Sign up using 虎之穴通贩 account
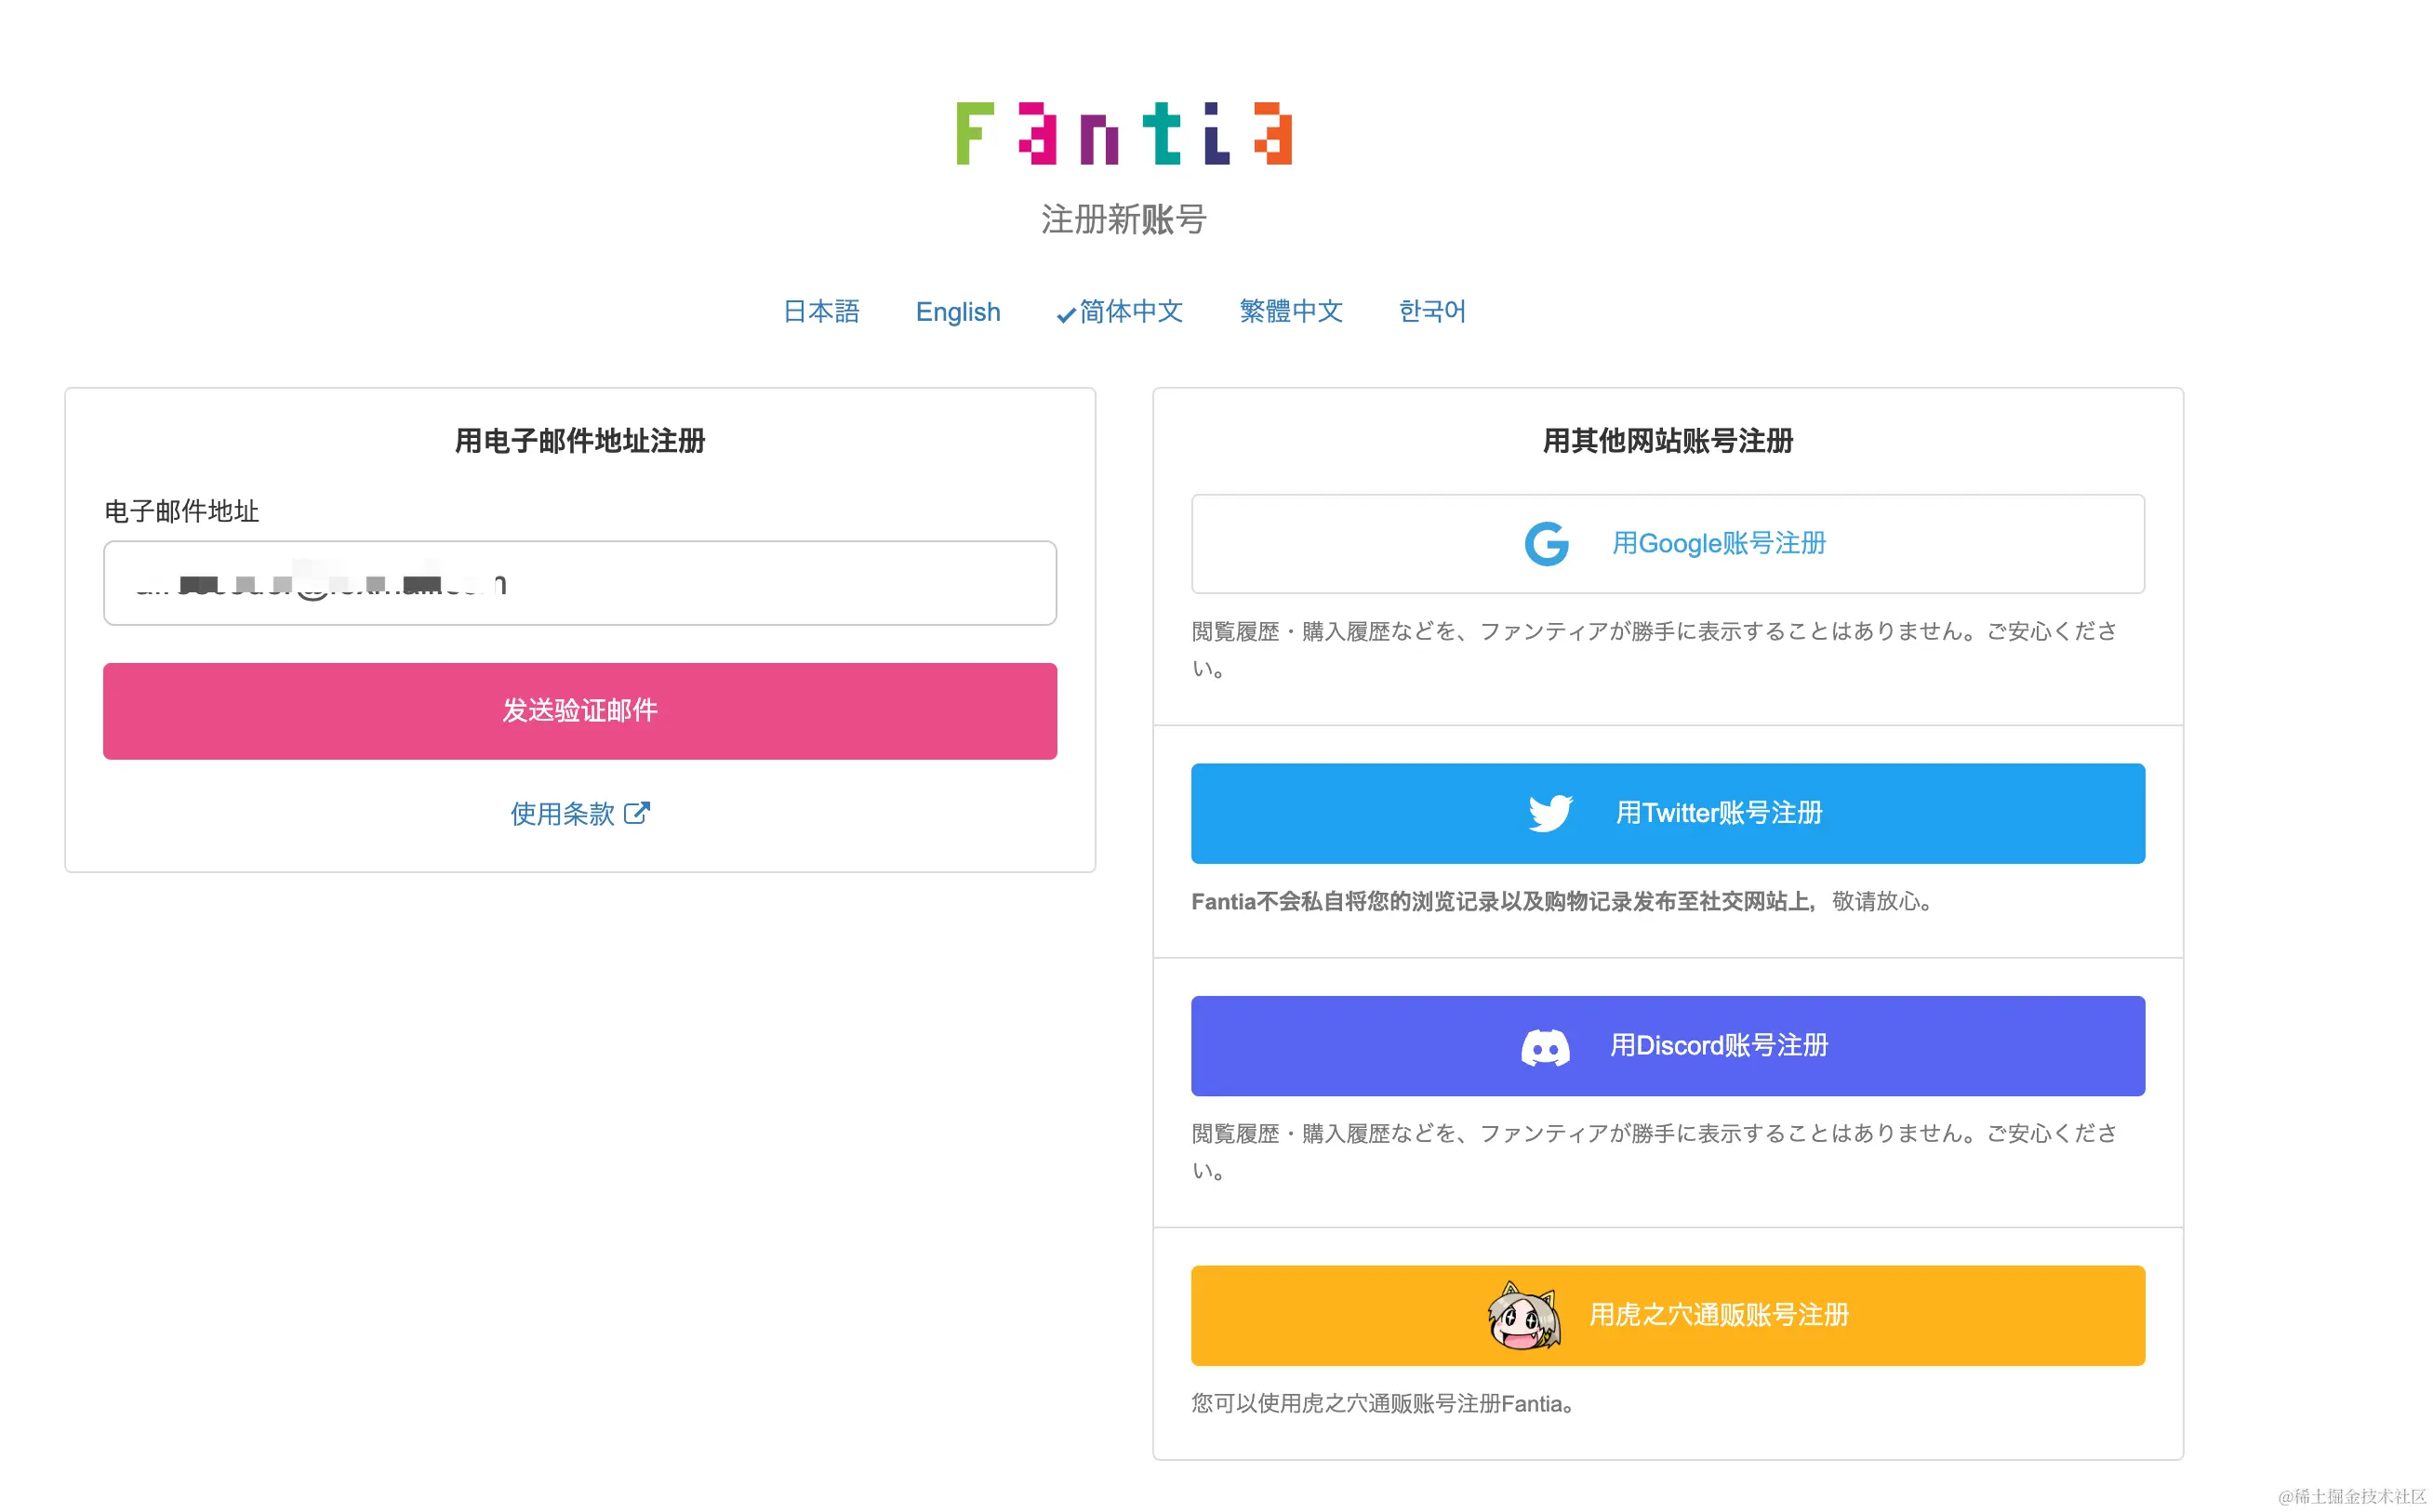 [1666, 1315]
